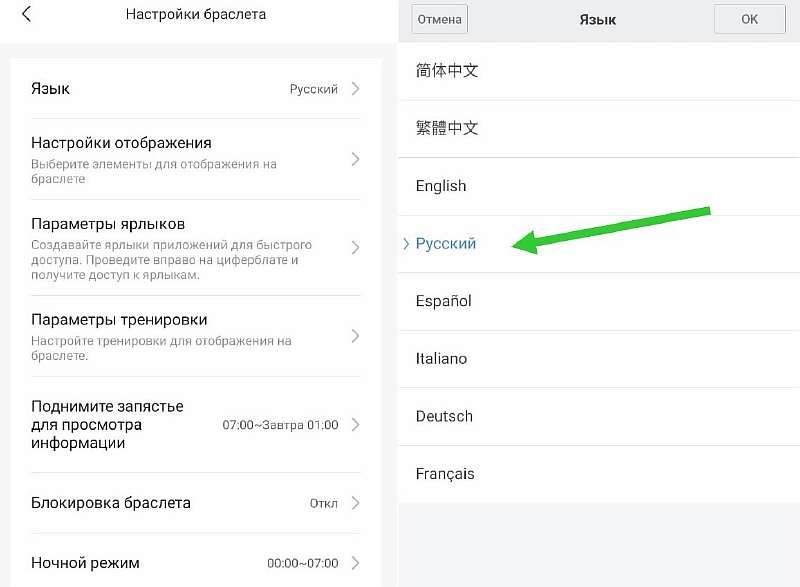Image resolution: width=800 pixels, height=587 pixels.
Task: Click chevron beside Параметры ярлыков
Action: pos(355,248)
